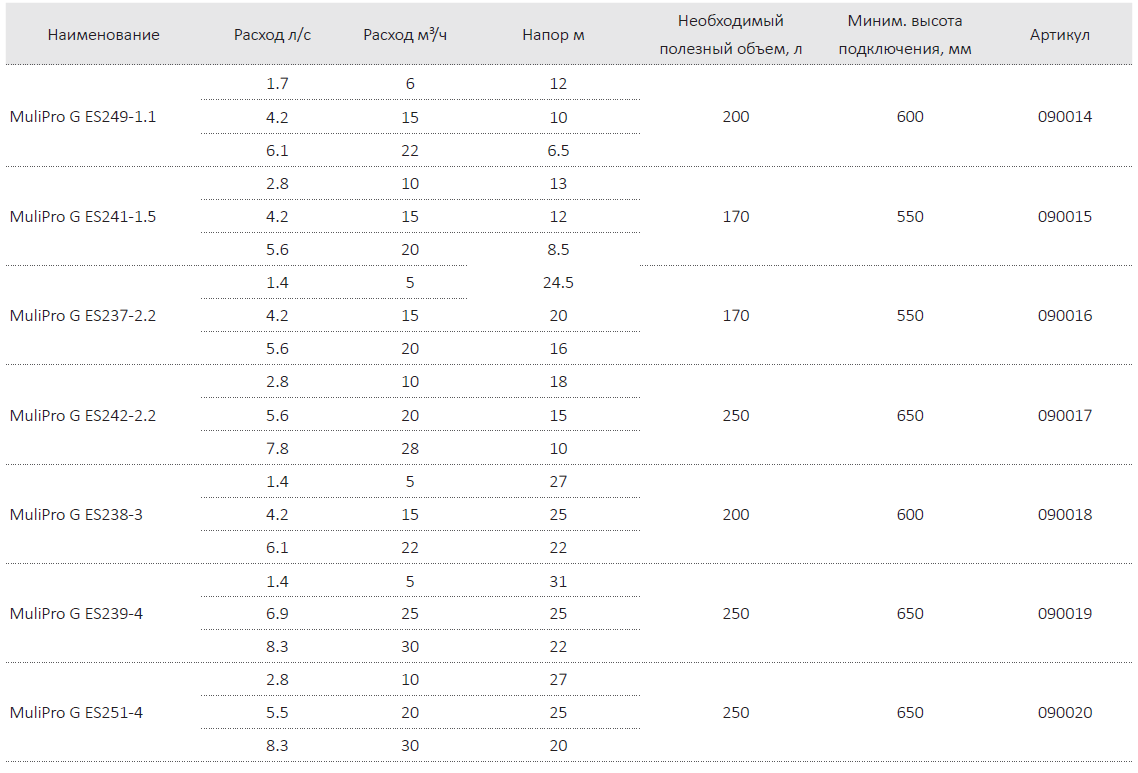Click article number 090014
The height and width of the screenshot is (773, 1138).
[x=1065, y=117]
